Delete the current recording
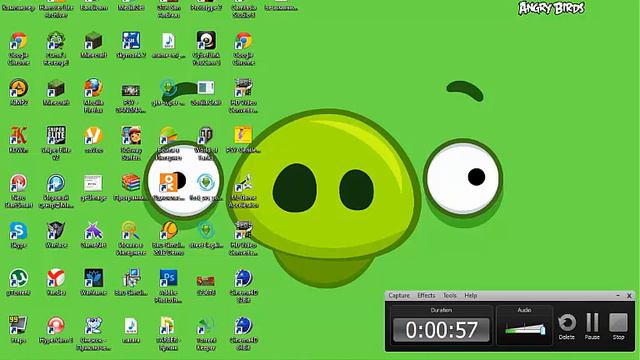The width and height of the screenshot is (640, 360). (x=567, y=327)
